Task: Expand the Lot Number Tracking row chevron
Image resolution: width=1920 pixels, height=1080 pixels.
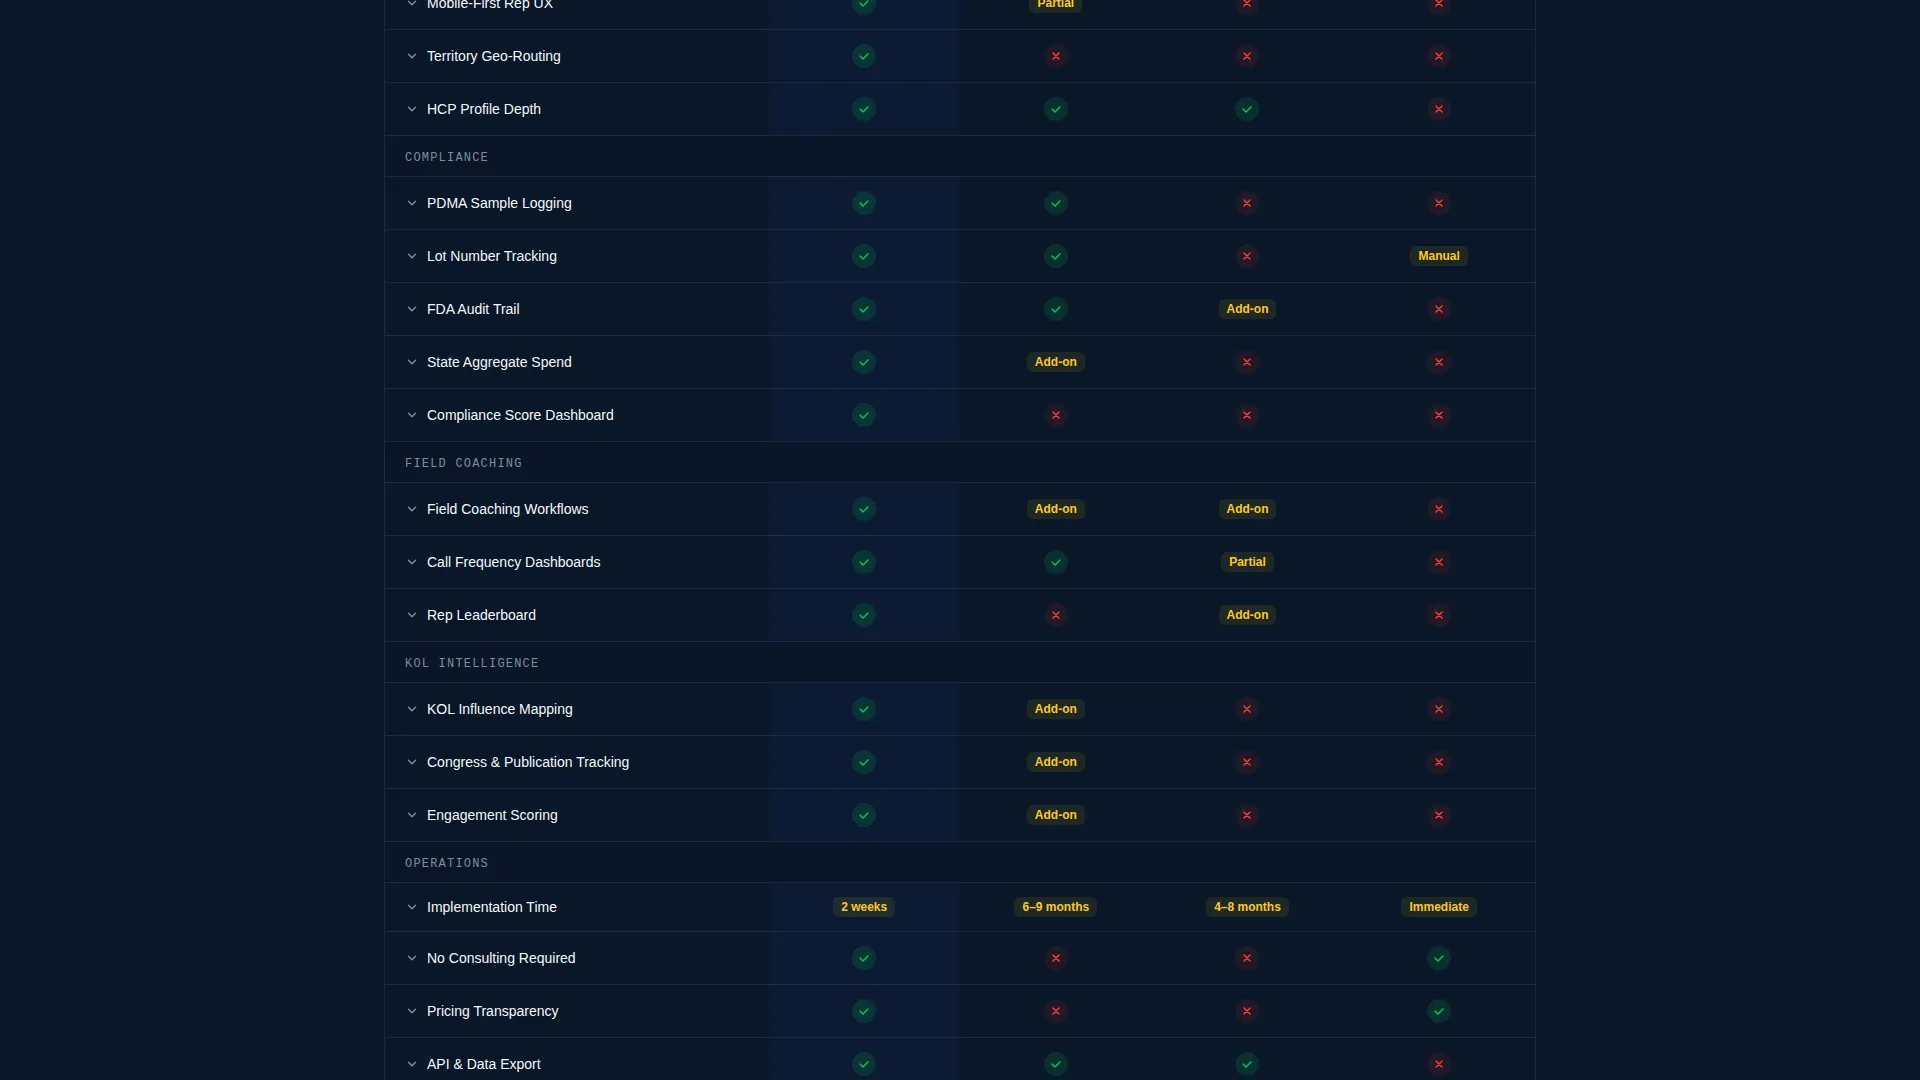Action: (x=411, y=256)
